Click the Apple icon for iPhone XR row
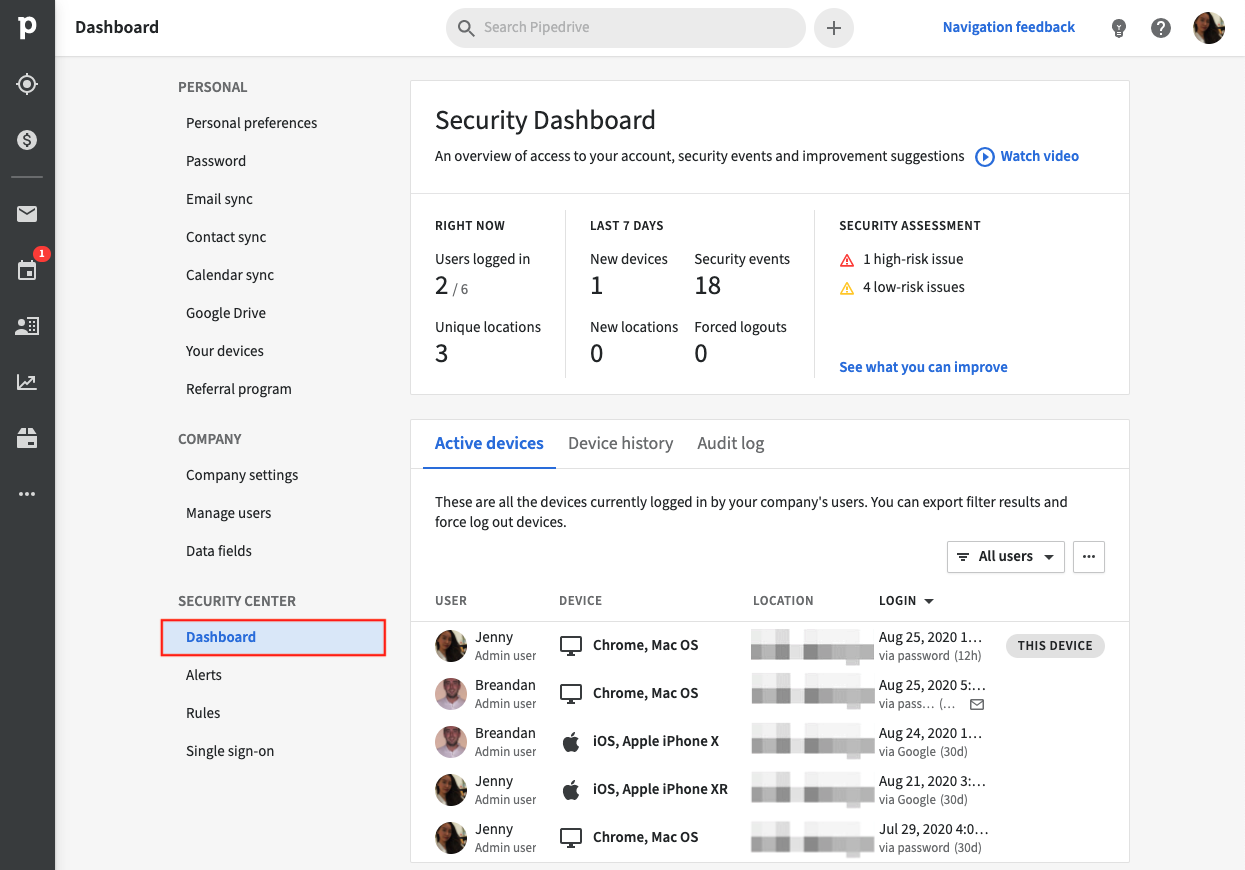The image size is (1245, 870). pos(571,789)
